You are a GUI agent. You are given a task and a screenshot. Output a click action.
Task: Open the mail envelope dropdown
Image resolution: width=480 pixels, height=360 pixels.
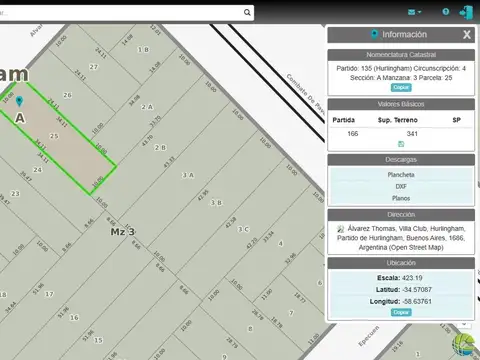(414, 12)
